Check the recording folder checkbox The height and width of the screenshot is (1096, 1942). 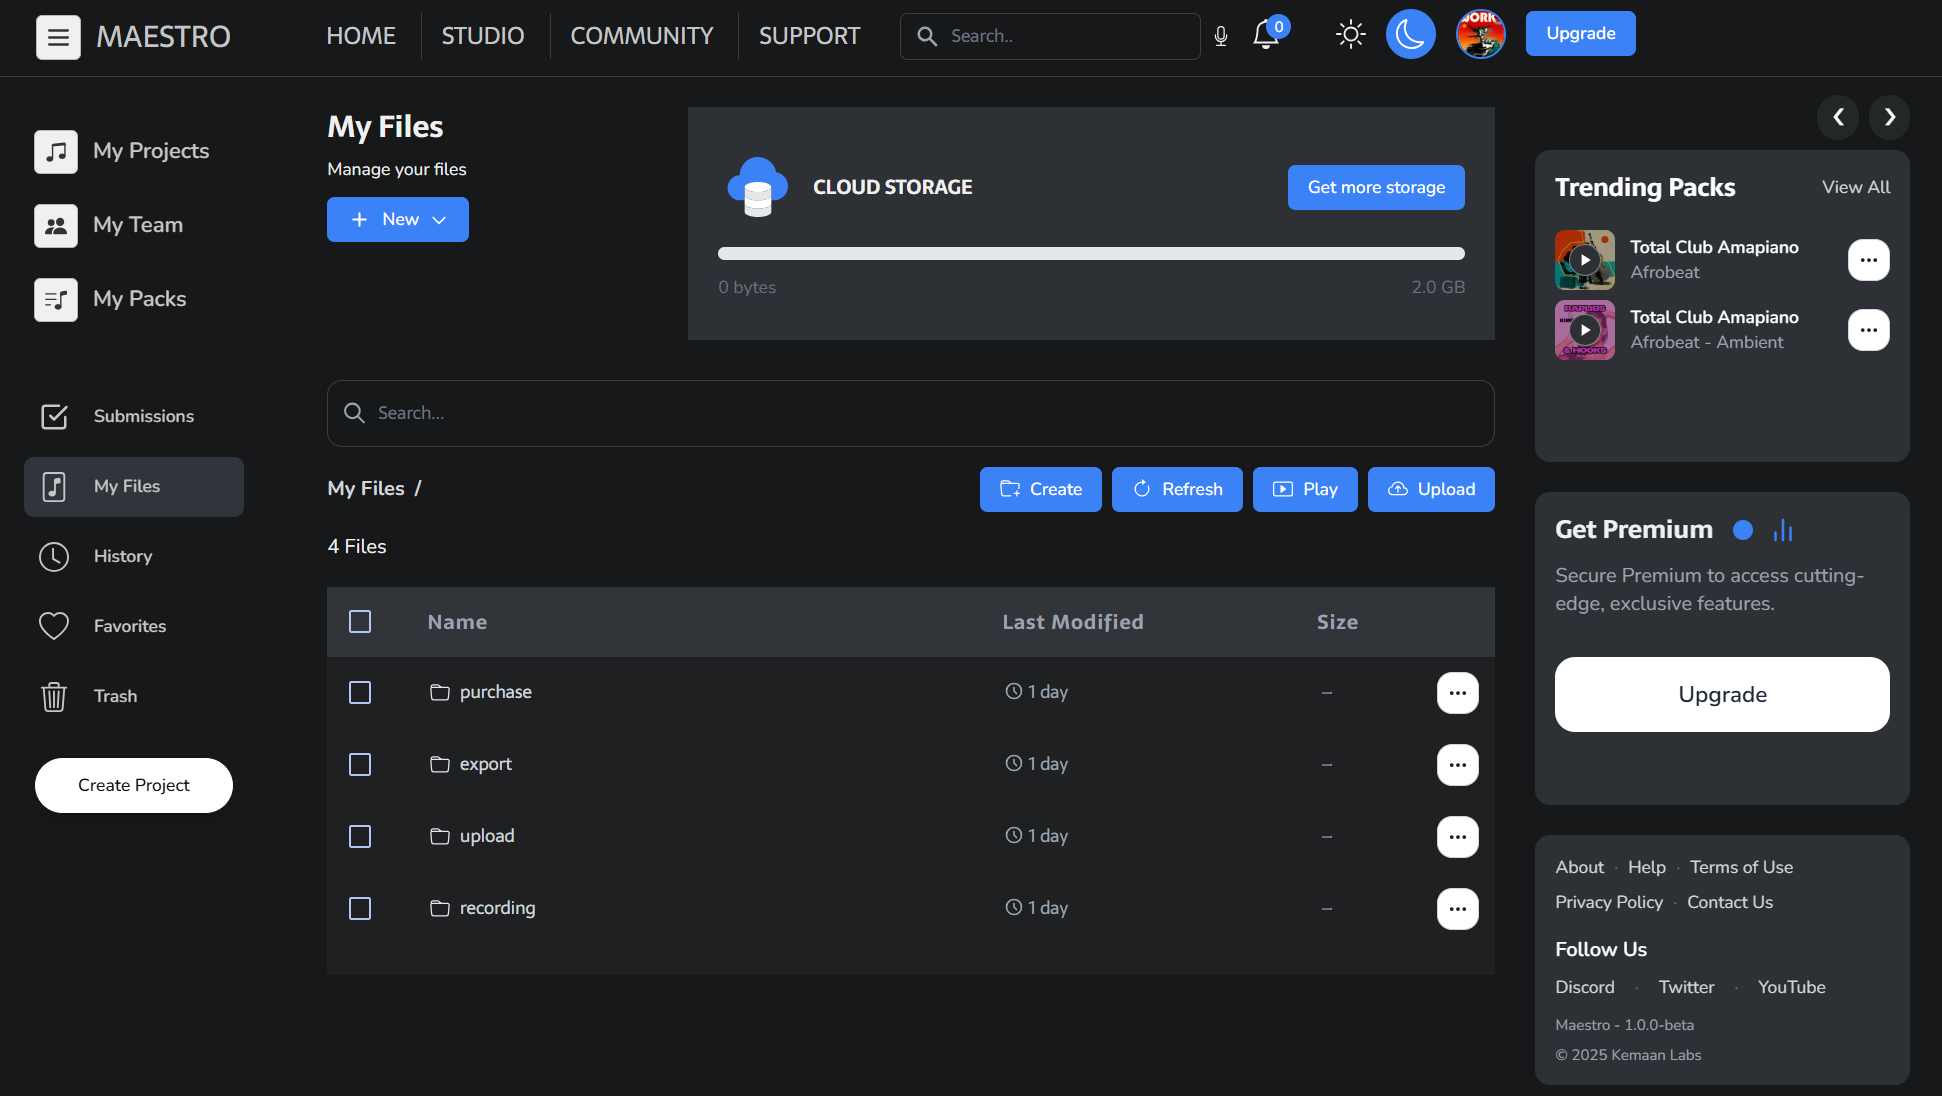click(x=360, y=908)
